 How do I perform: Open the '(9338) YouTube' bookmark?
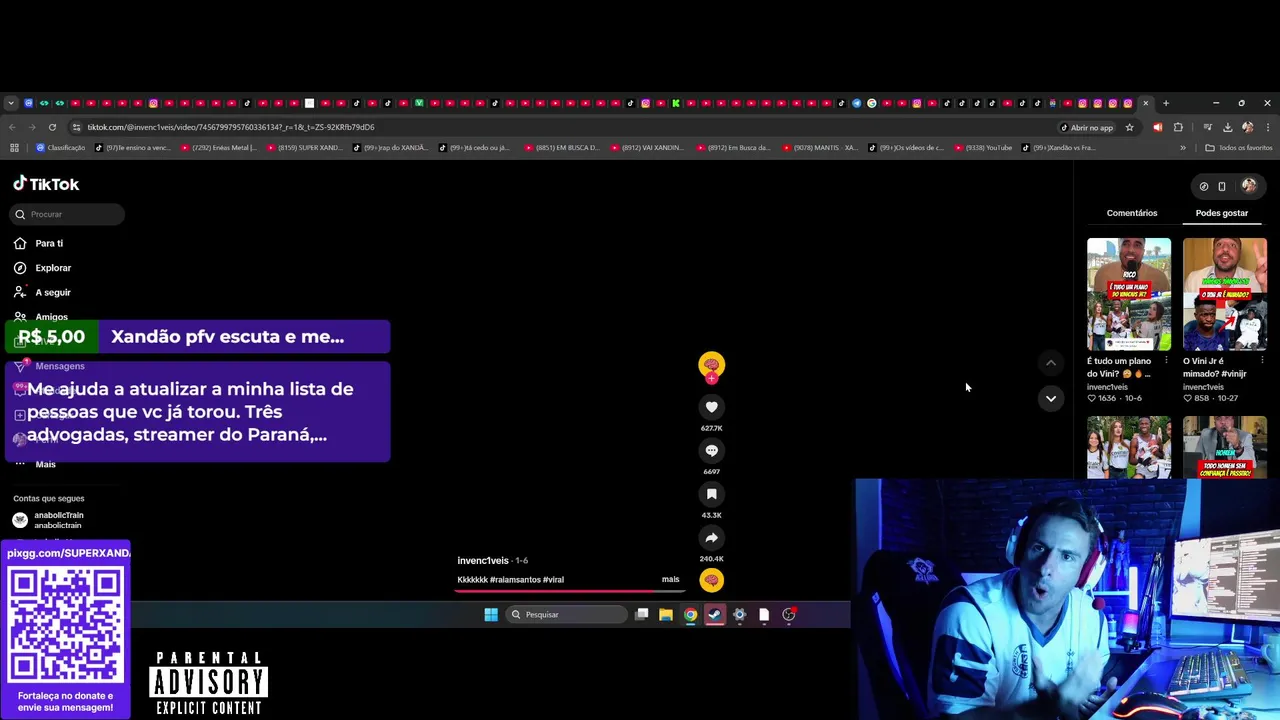coord(983,148)
